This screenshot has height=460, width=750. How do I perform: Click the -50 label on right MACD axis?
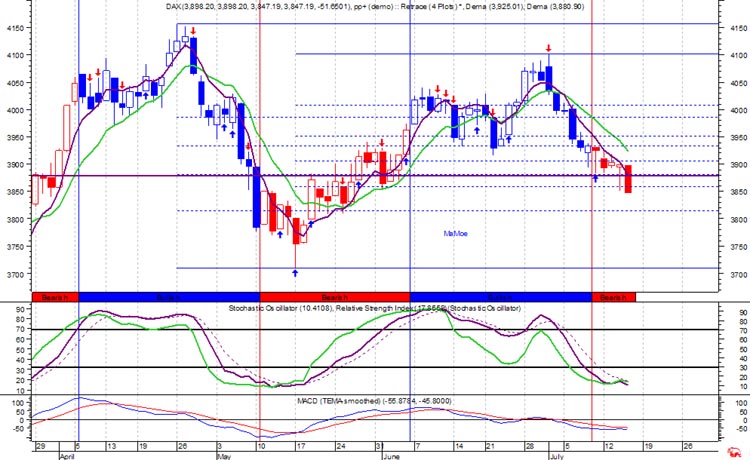point(741,429)
